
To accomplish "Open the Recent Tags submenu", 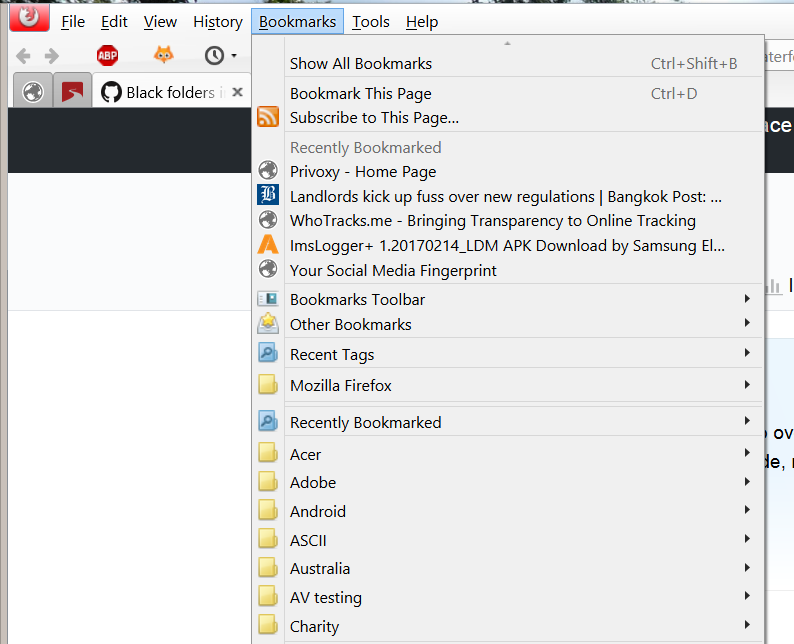I will (x=509, y=354).
